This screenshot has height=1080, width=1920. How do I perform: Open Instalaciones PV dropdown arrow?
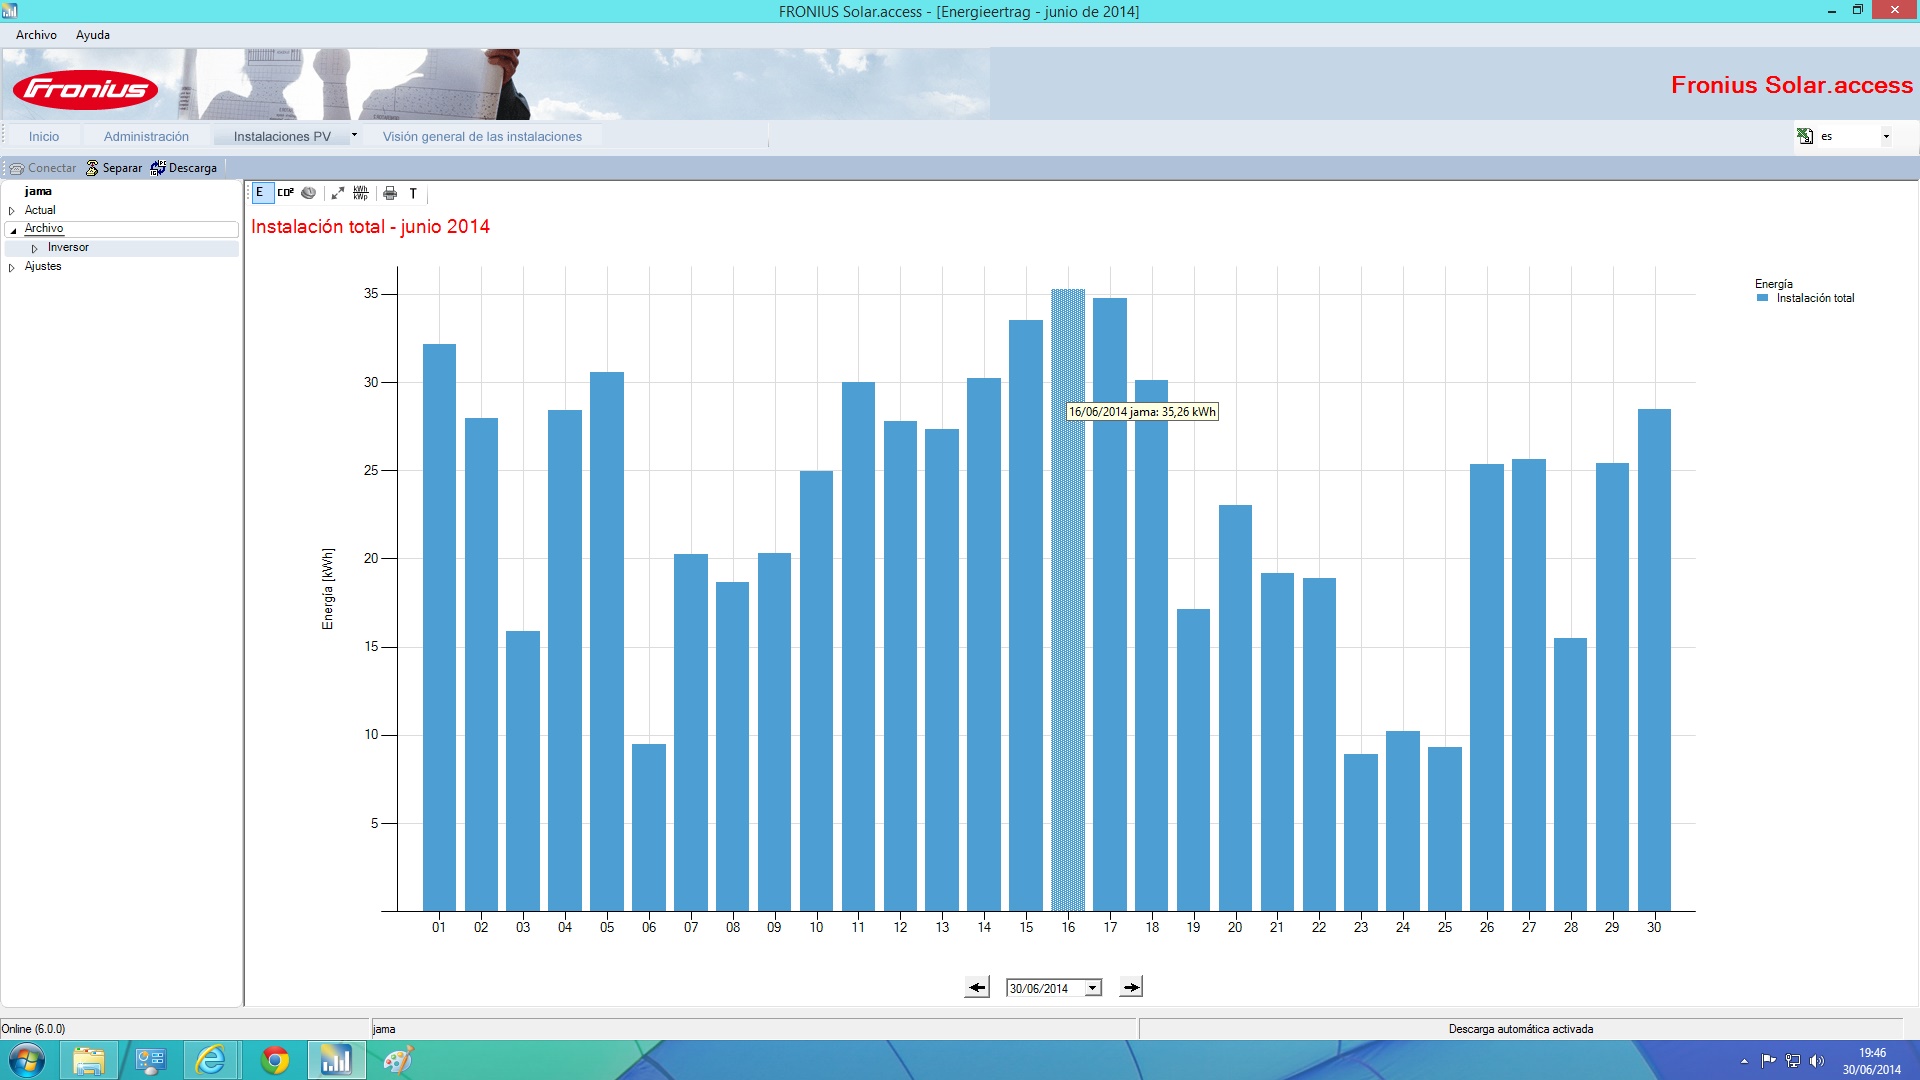354,135
